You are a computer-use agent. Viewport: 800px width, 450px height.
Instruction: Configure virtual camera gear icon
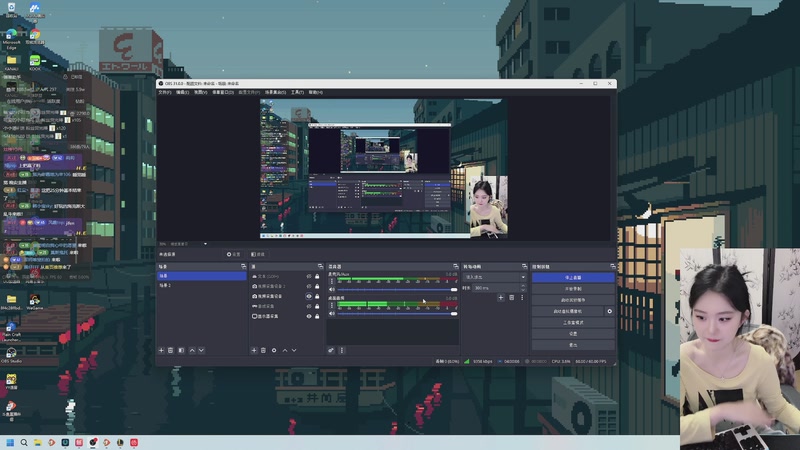pyautogui.click(x=609, y=311)
